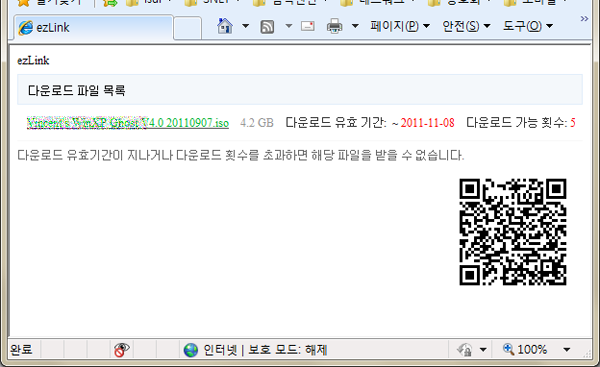Screen dimensions: 600x367
Task: Open the 도구(O) menu
Action: tap(528, 26)
